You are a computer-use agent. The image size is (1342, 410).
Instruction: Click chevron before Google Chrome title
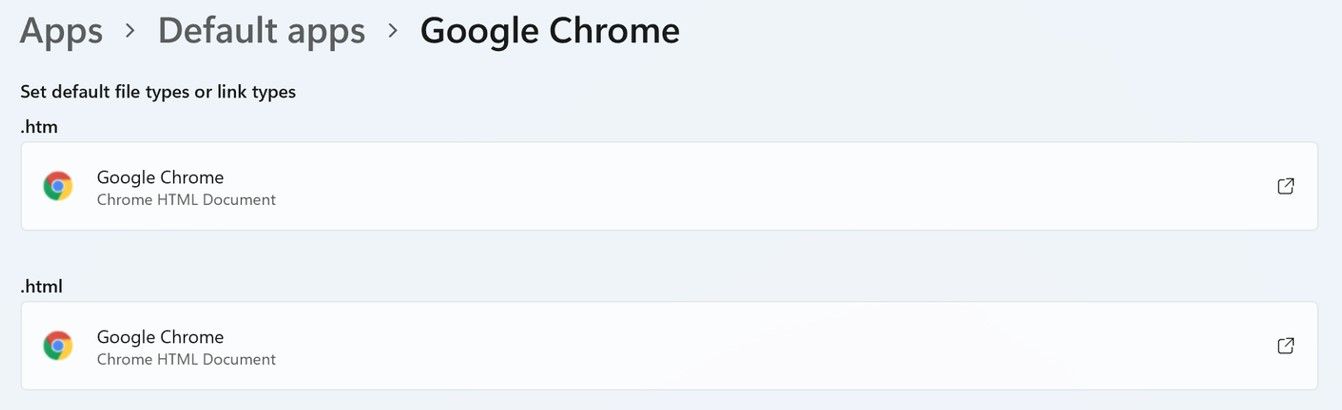click(x=393, y=31)
